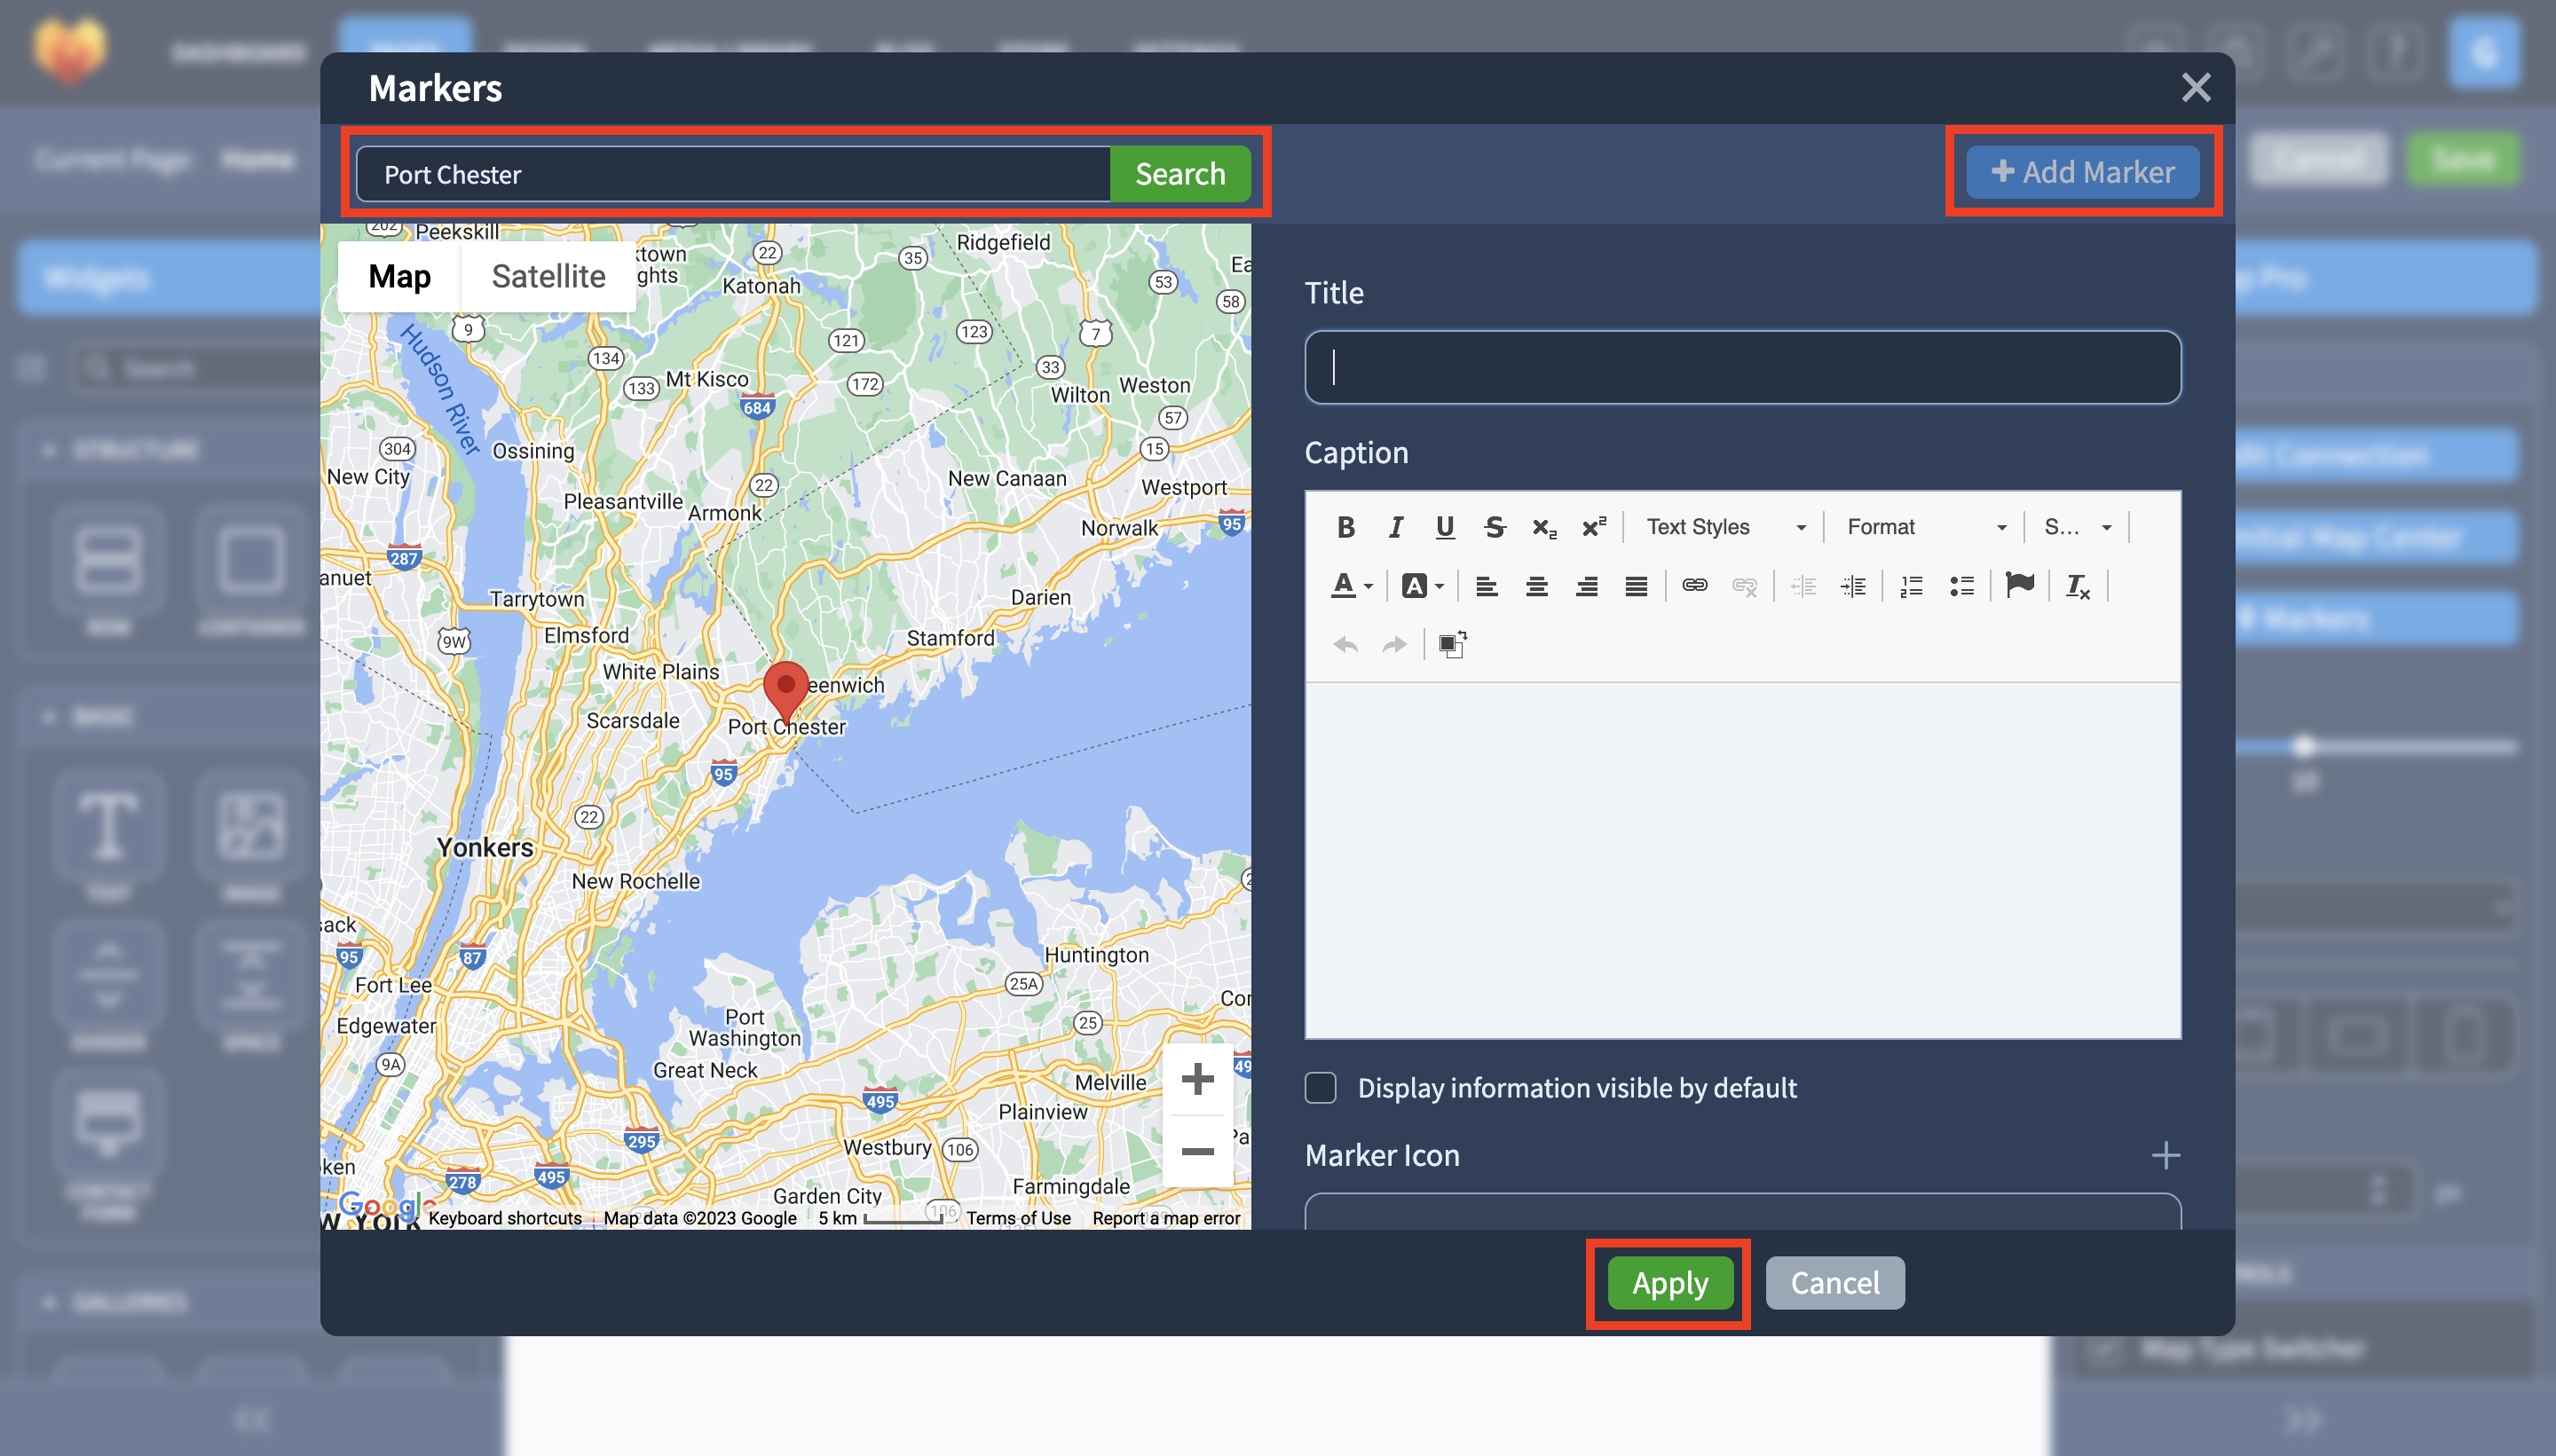Screen dimensions: 2556x1456
Task: Click the Marker Icon input field
Action: click(1742, 1211)
